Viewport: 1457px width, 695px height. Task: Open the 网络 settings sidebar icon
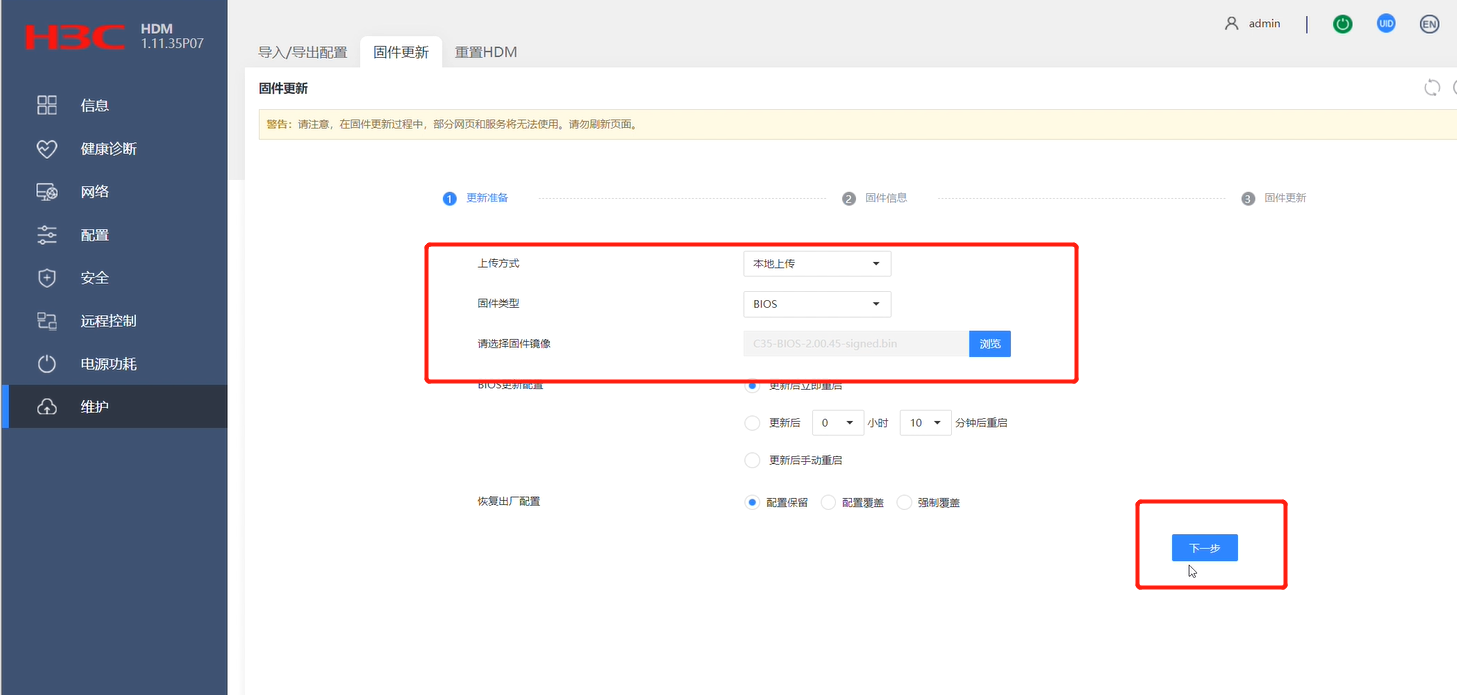point(94,191)
